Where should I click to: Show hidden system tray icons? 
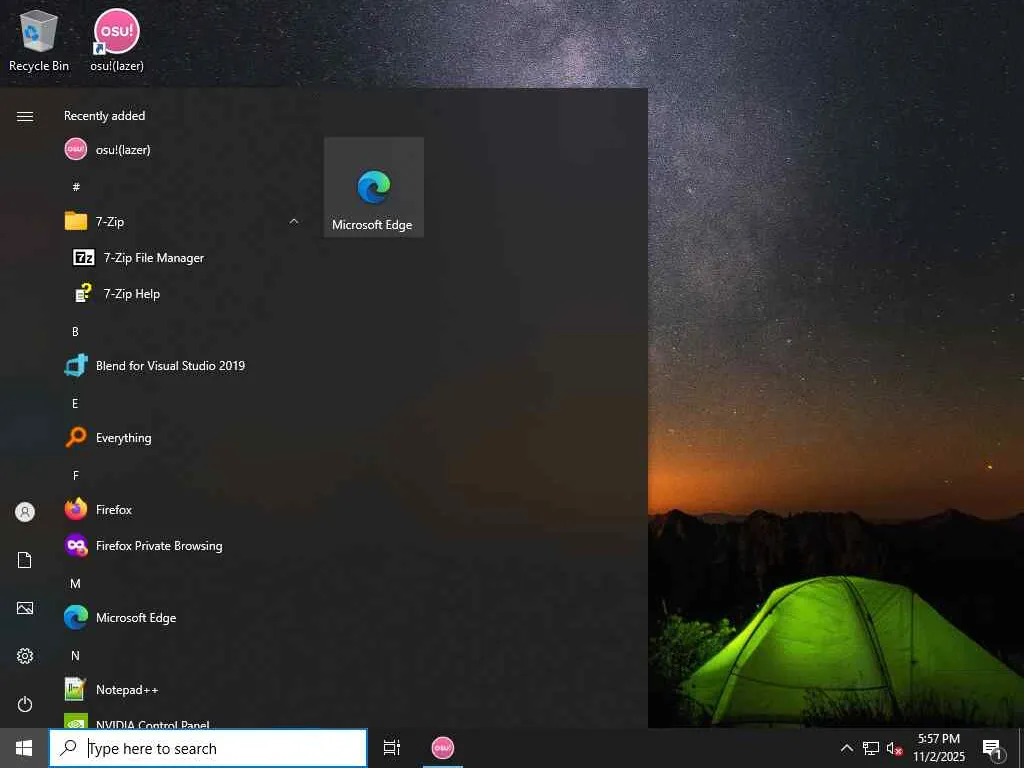[x=846, y=748]
